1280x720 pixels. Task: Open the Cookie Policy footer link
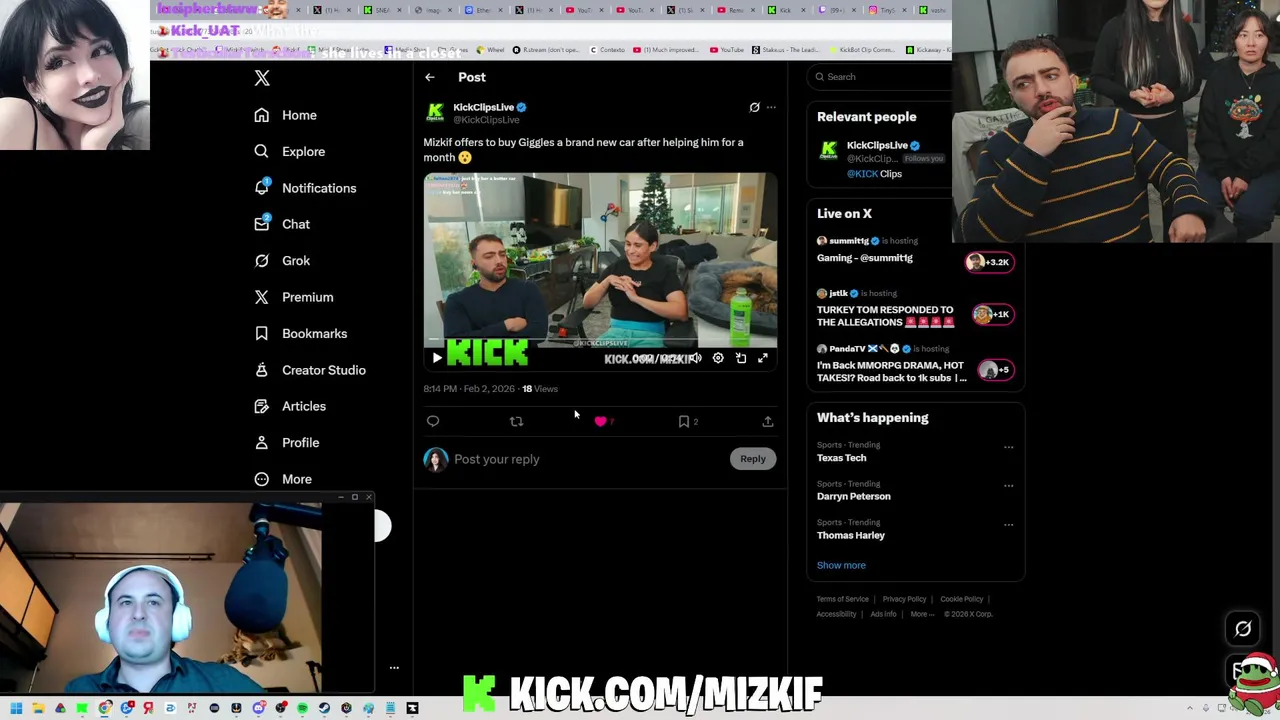pyautogui.click(x=961, y=599)
